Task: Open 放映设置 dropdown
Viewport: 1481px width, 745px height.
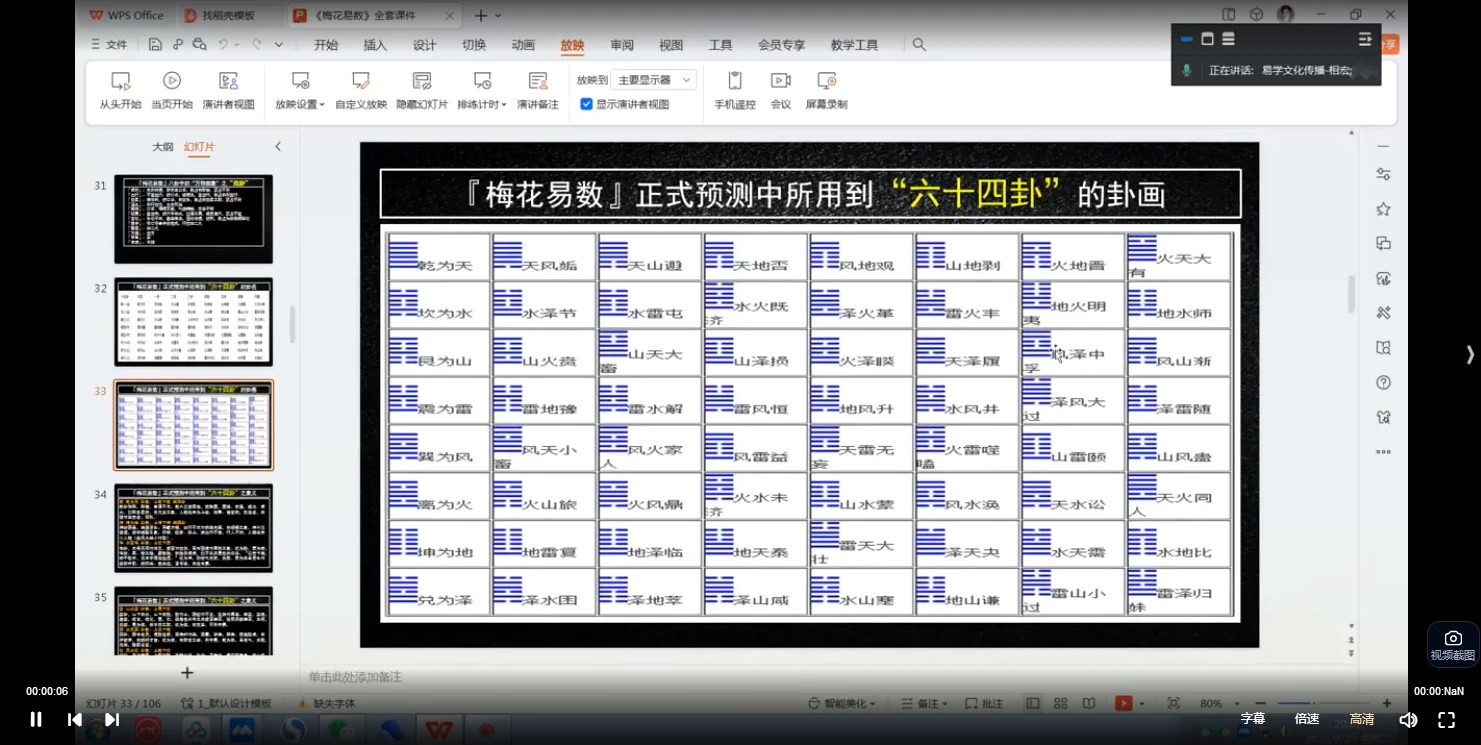Action: tap(300, 90)
